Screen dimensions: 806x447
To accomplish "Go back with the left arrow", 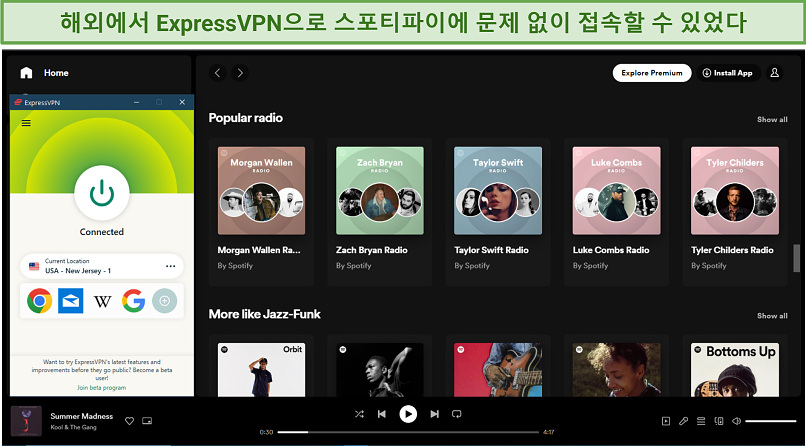I will (217, 73).
